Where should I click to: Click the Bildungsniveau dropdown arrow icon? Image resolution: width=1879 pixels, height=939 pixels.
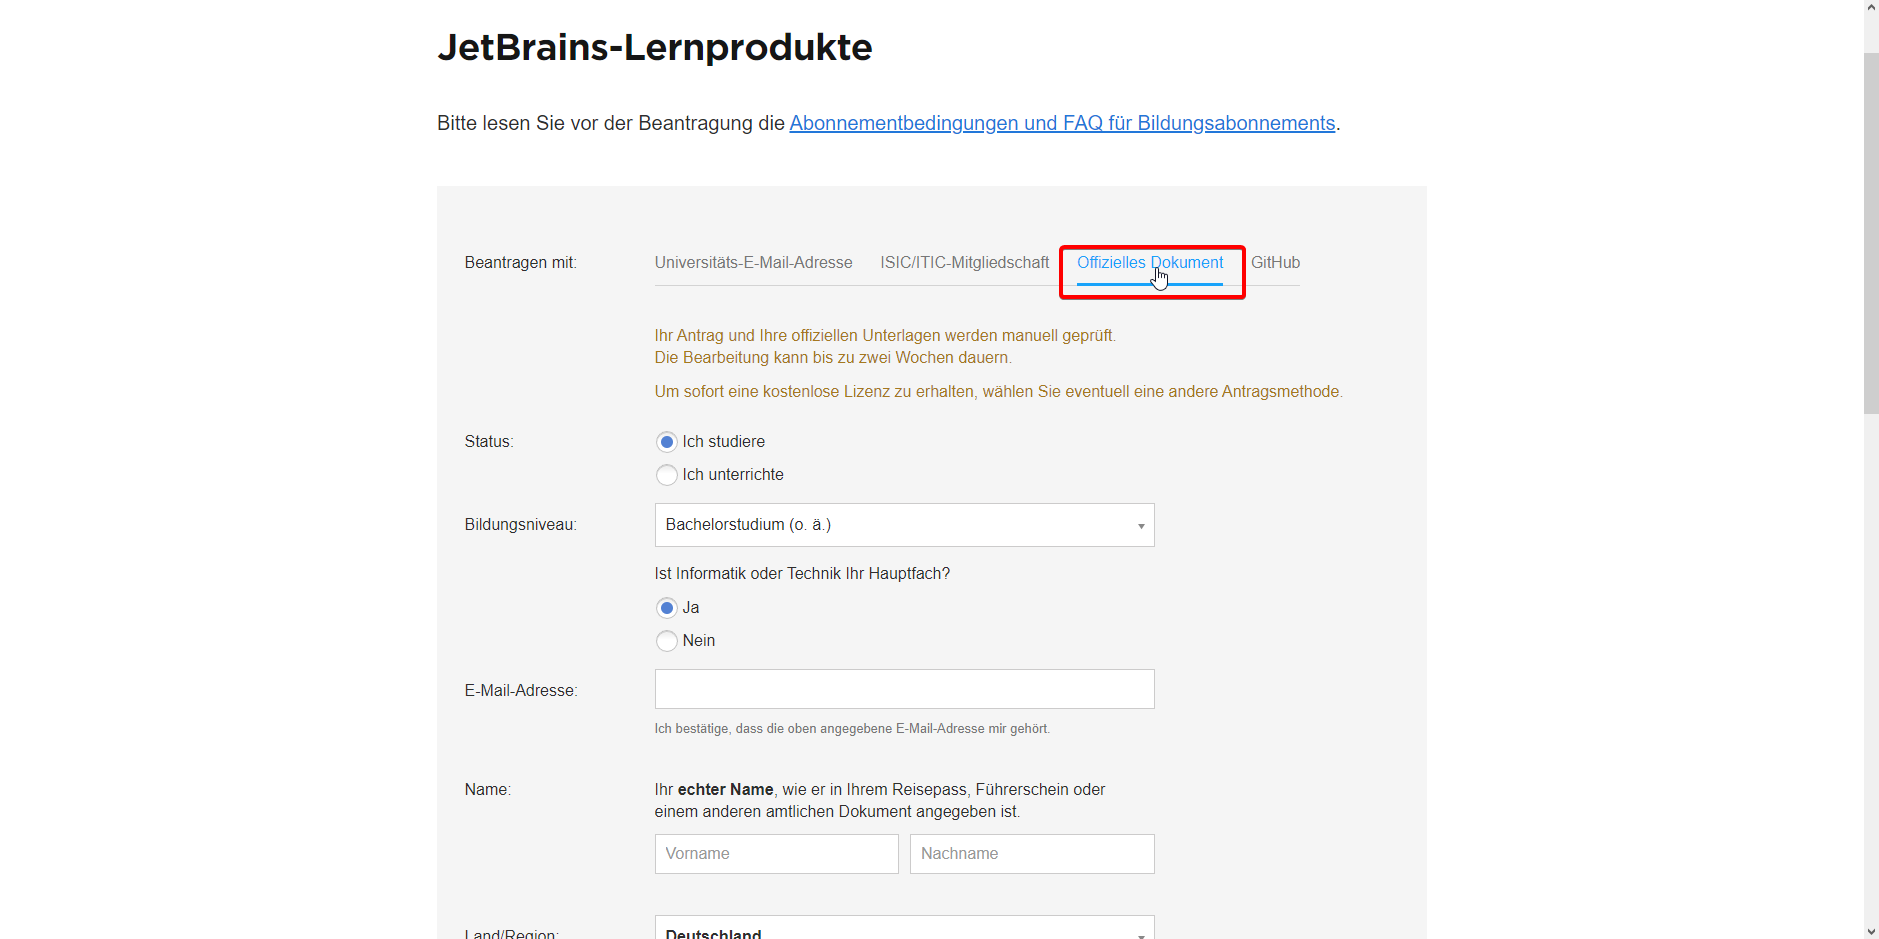[1140, 526]
